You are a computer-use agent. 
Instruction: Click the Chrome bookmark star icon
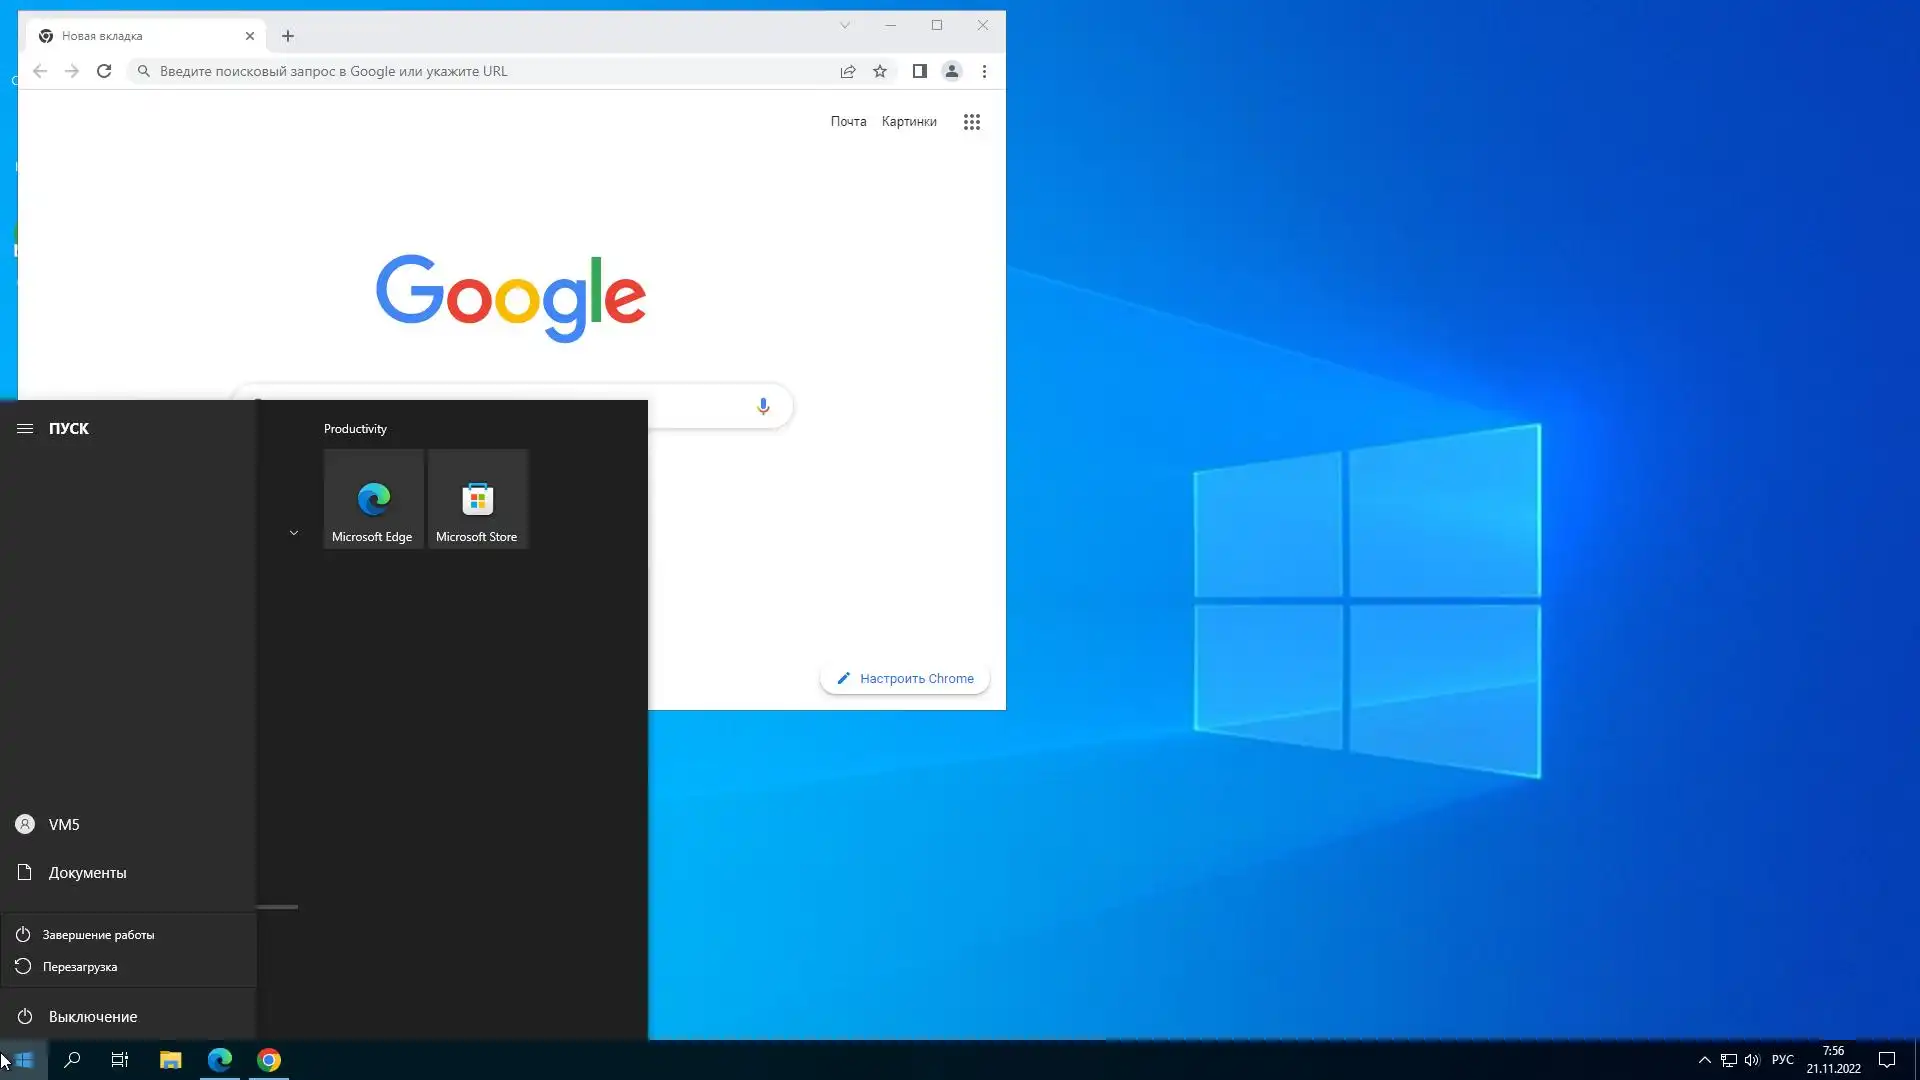coord(880,71)
